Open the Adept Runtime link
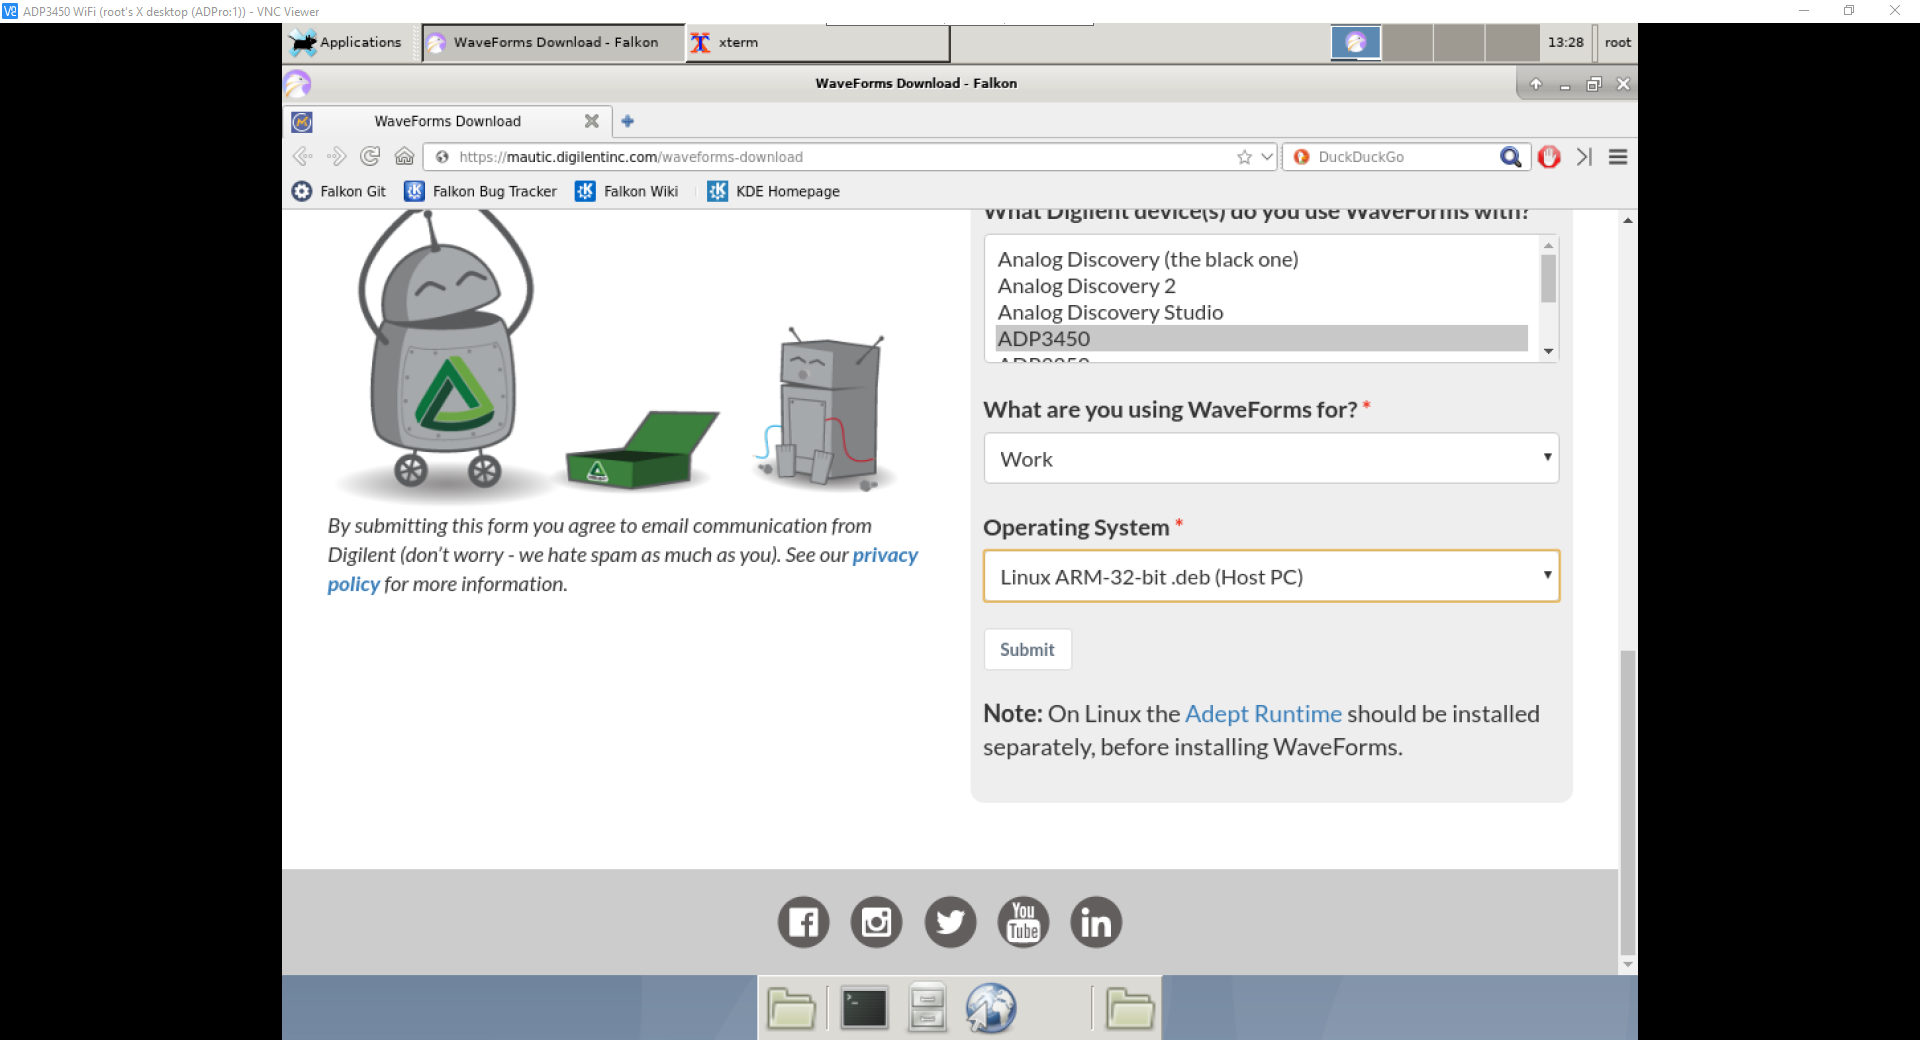The height and width of the screenshot is (1040, 1920). click(x=1263, y=714)
